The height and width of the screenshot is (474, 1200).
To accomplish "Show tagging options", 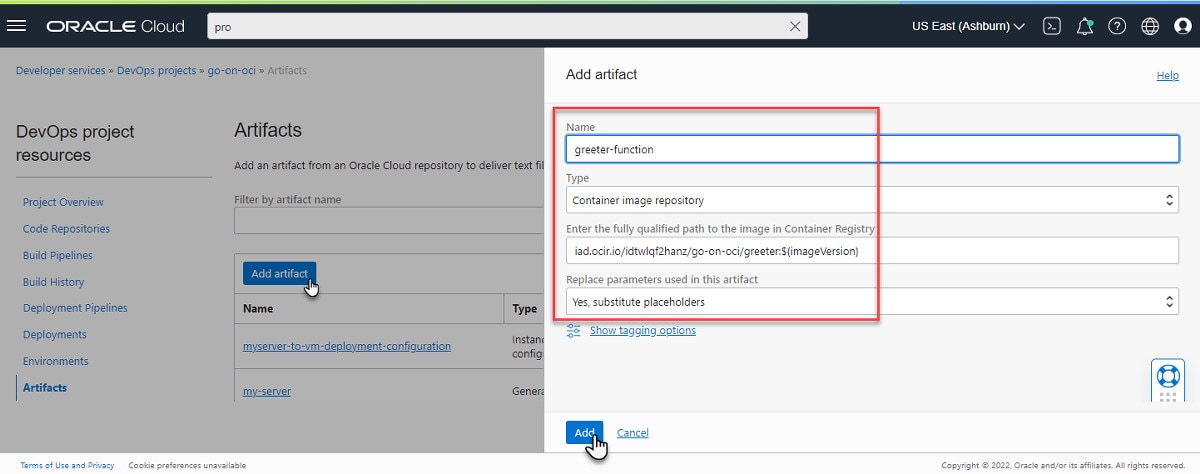I will point(642,331).
